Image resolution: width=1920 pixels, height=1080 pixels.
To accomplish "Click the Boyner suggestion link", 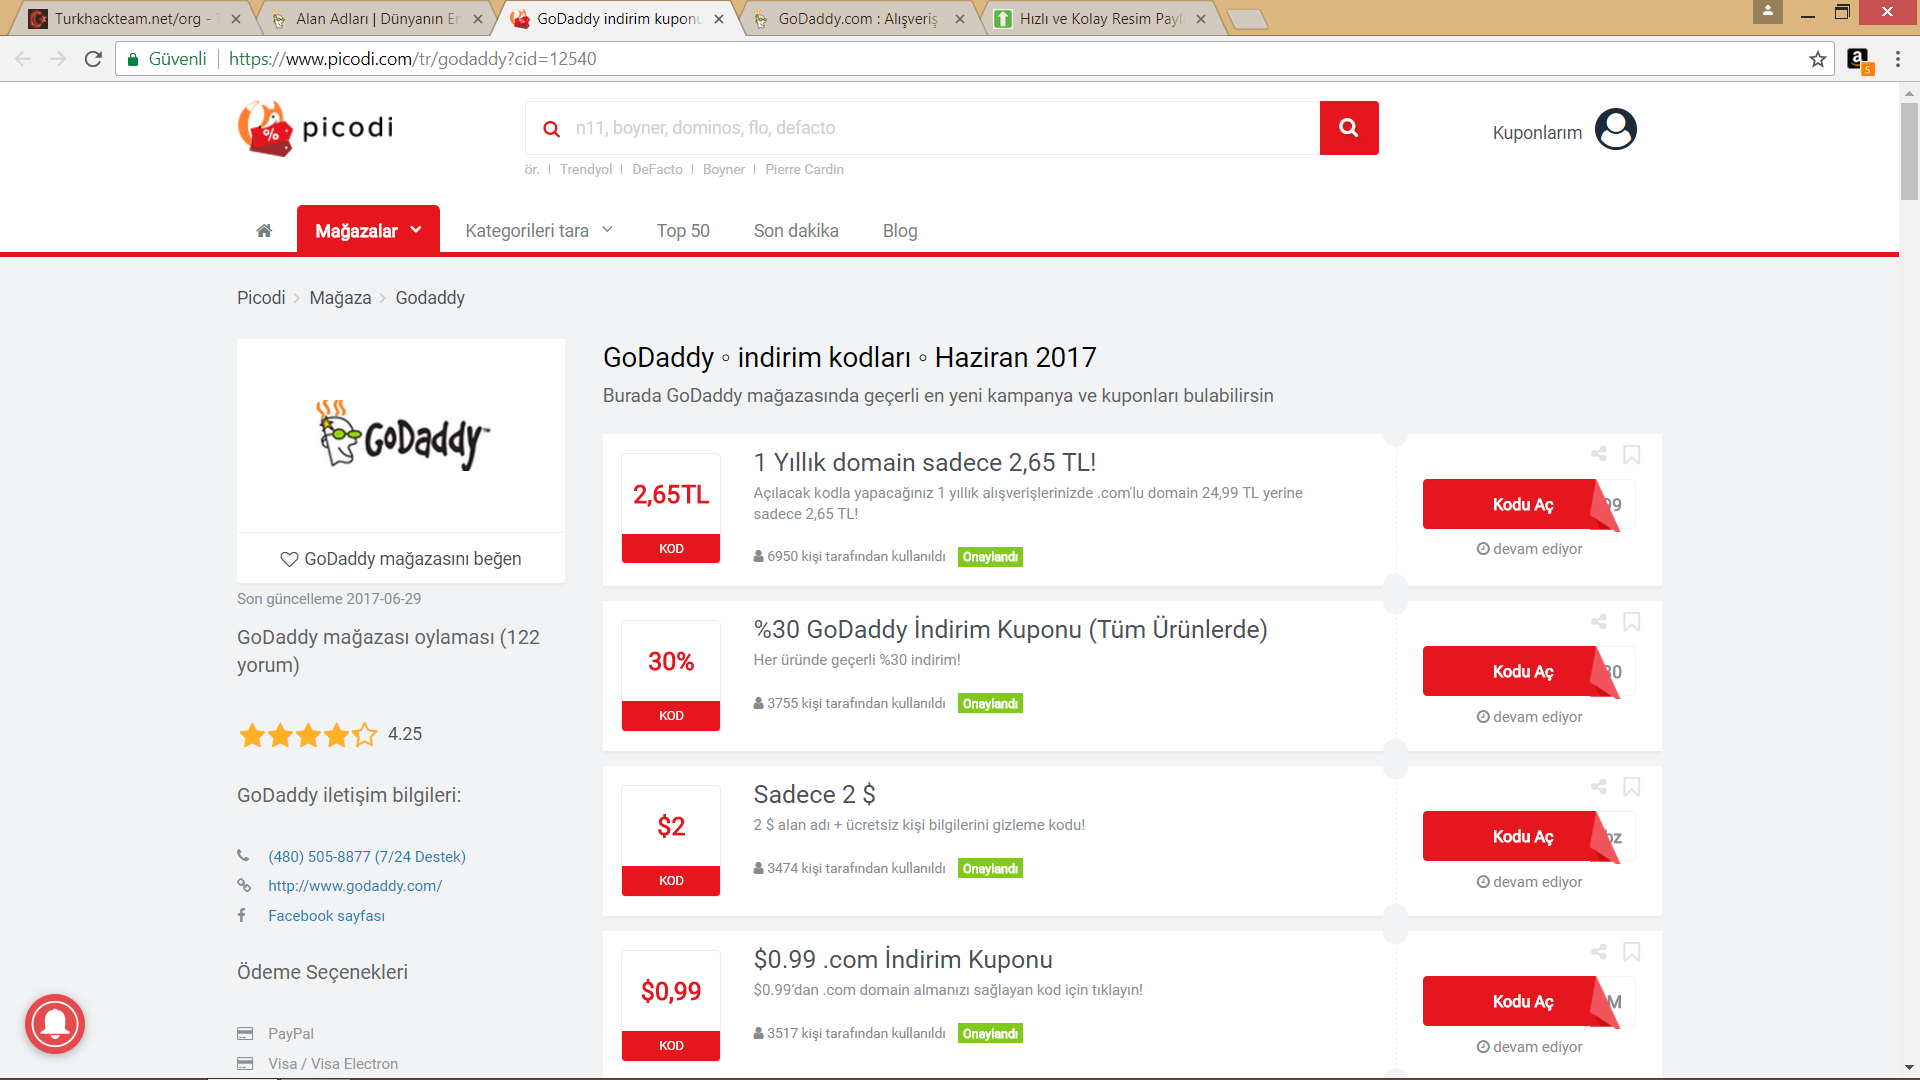I will (x=724, y=170).
